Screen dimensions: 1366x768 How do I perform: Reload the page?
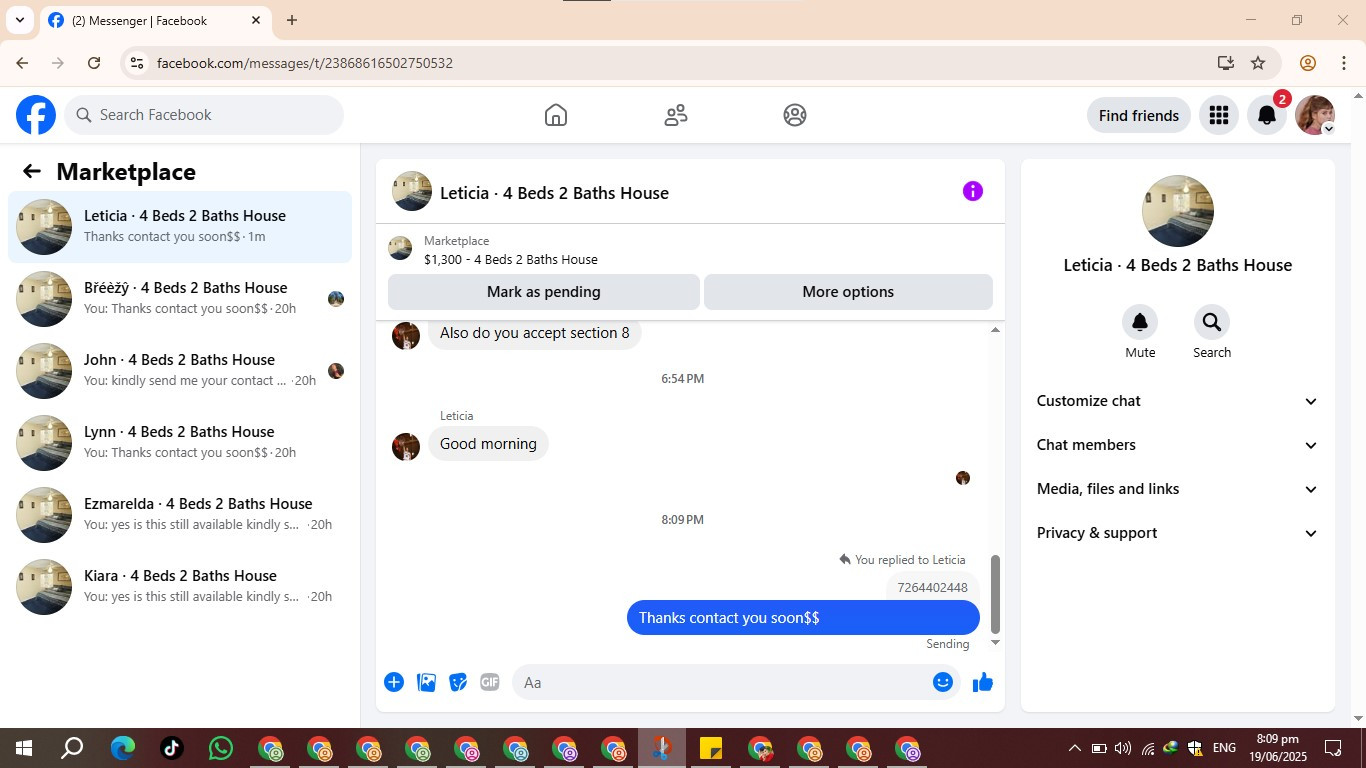click(94, 63)
